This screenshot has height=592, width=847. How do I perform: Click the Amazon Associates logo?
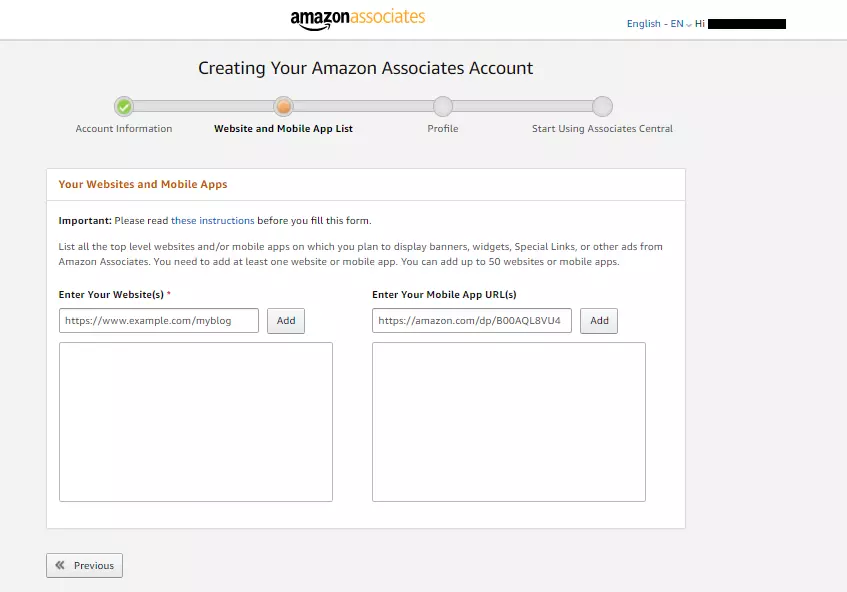tap(358, 19)
